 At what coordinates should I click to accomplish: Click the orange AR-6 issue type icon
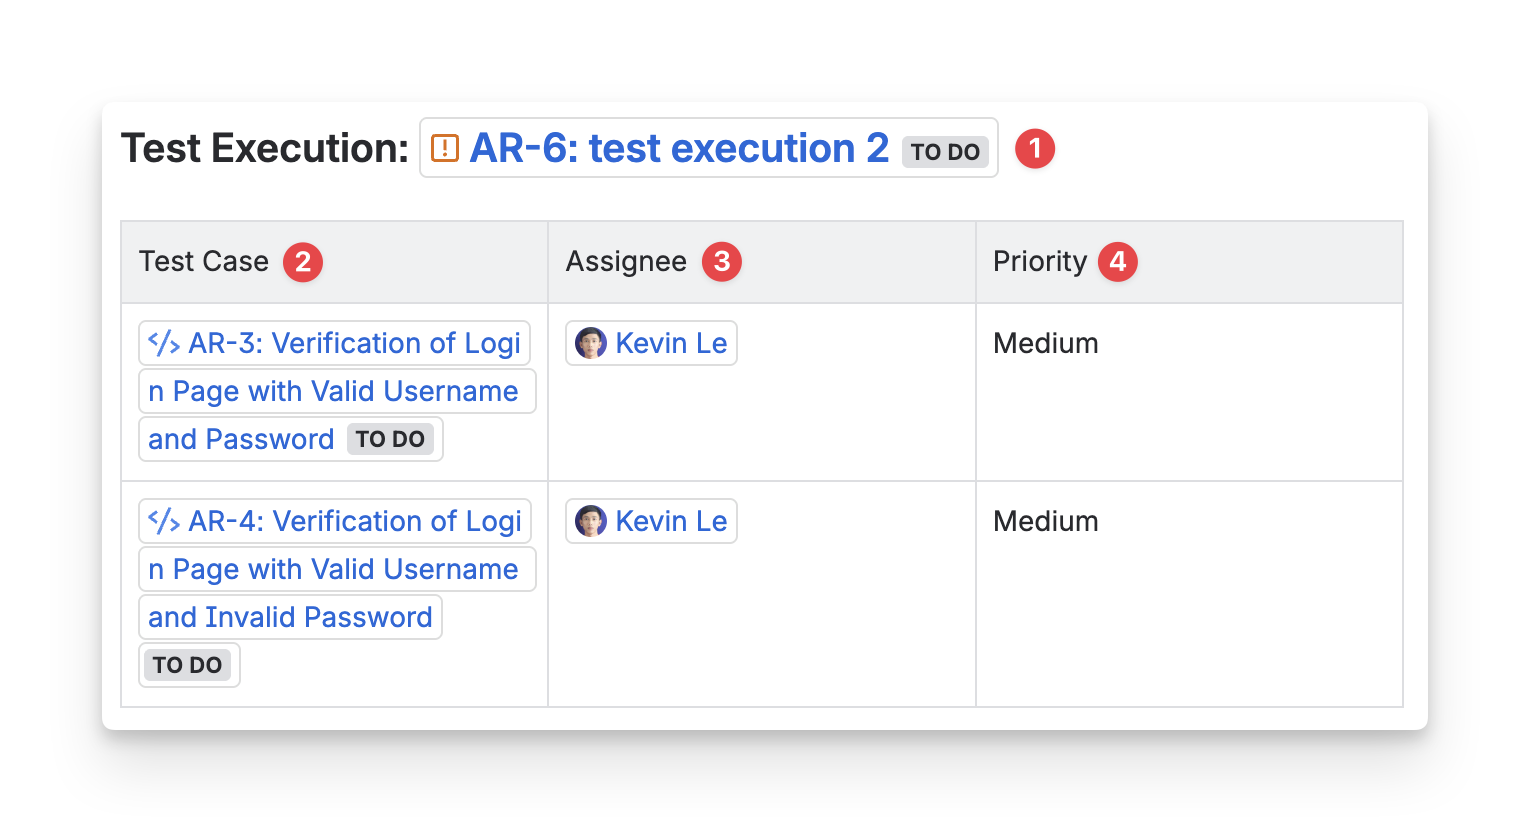pos(445,149)
